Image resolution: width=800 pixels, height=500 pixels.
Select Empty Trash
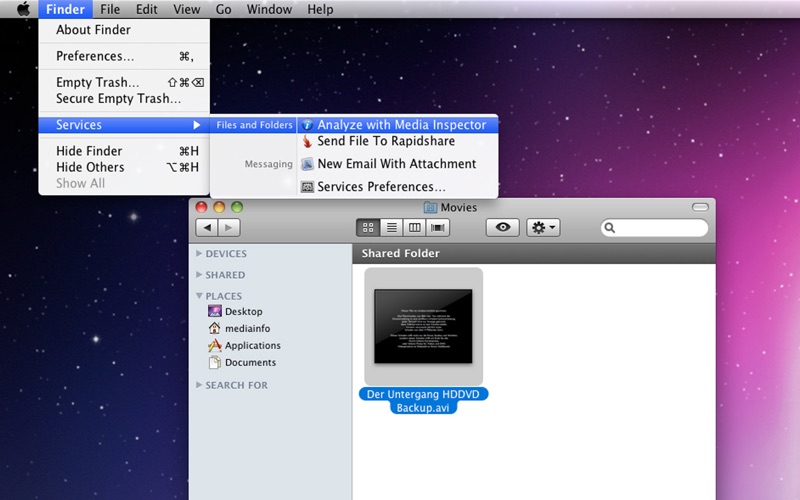124,82
